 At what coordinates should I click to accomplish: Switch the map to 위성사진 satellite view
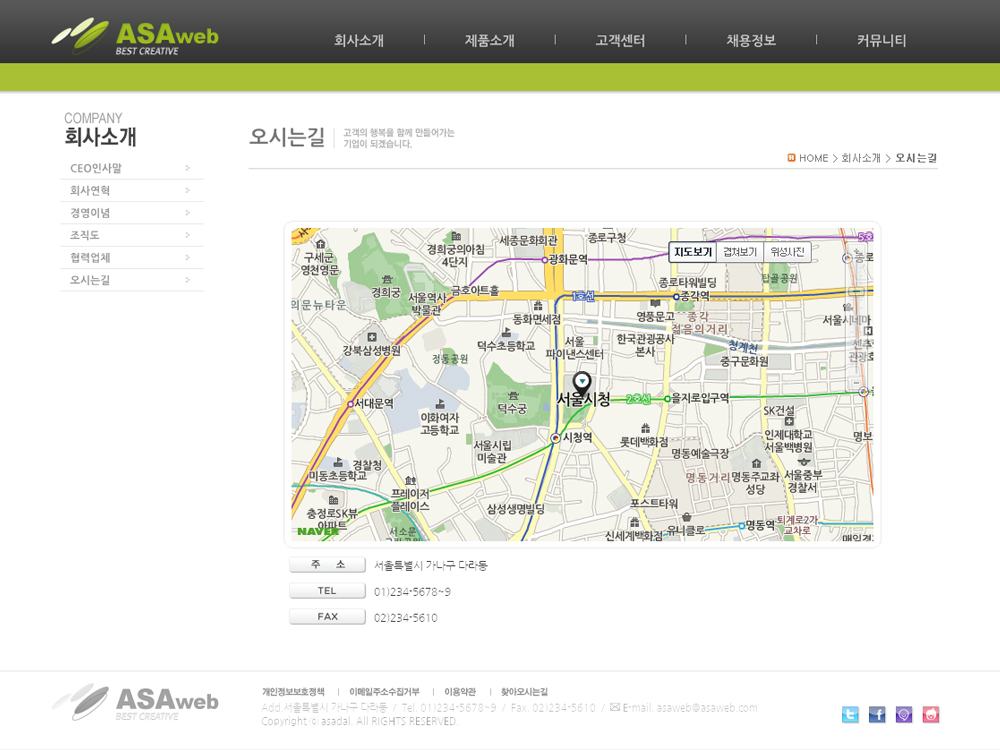tap(787, 252)
